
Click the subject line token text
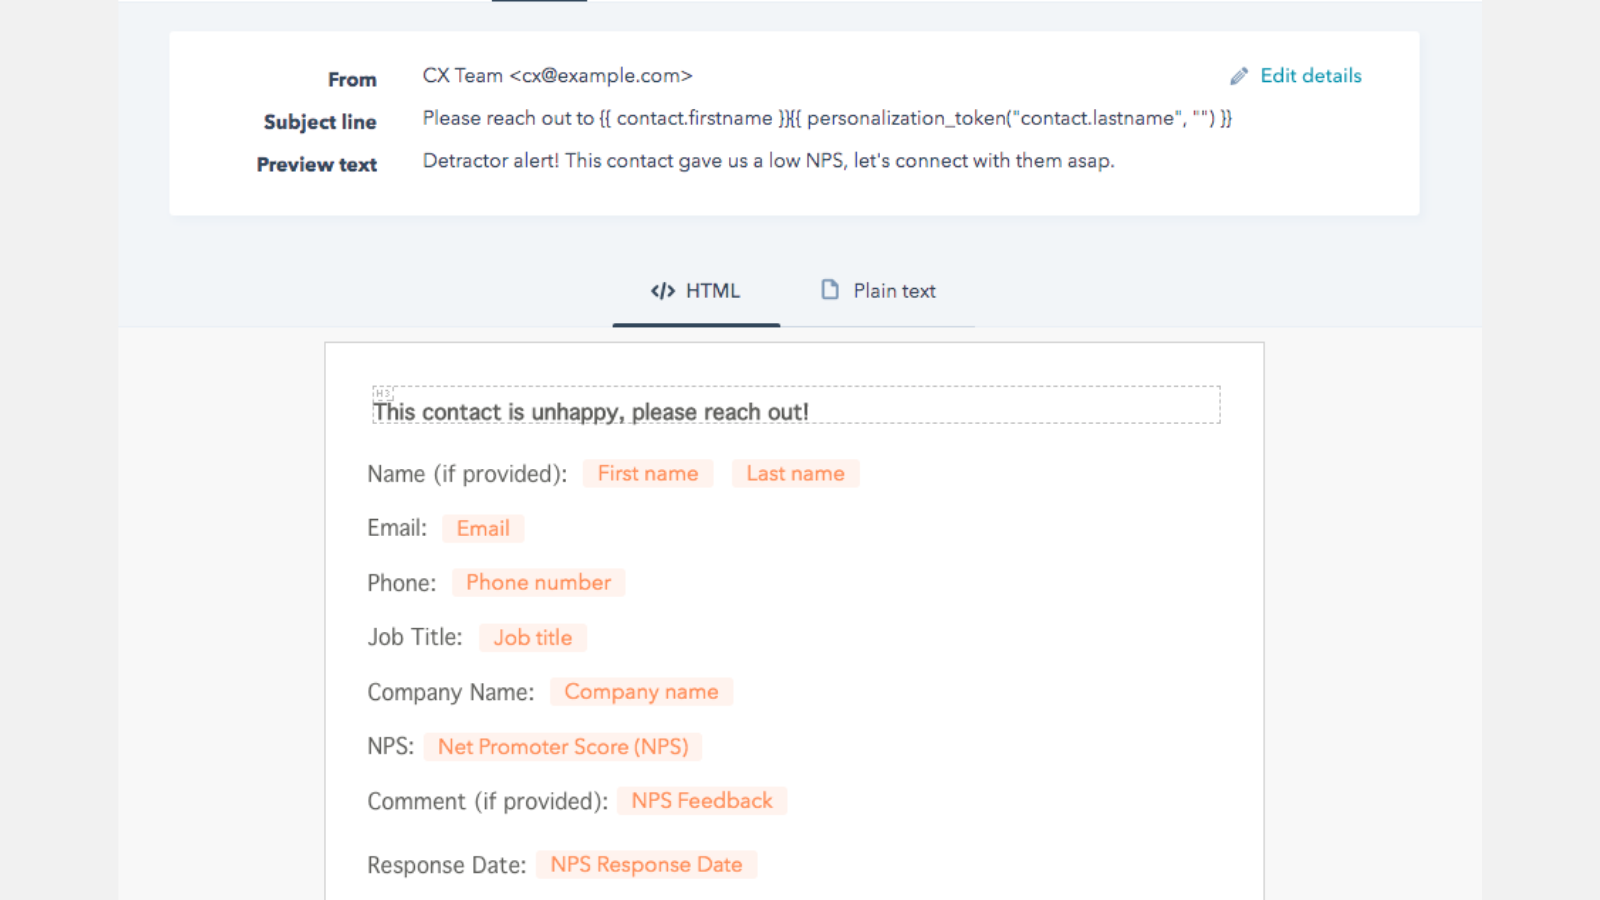point(827,119)
